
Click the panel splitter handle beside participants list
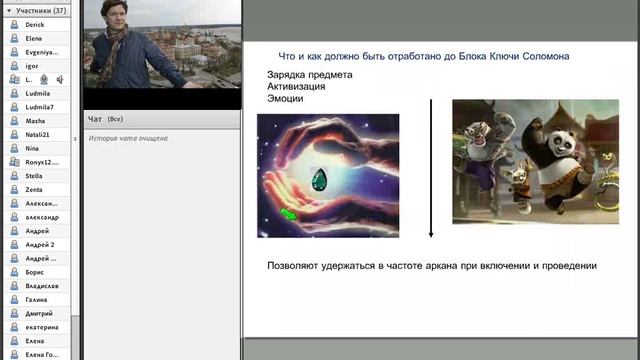pos(75,139)
